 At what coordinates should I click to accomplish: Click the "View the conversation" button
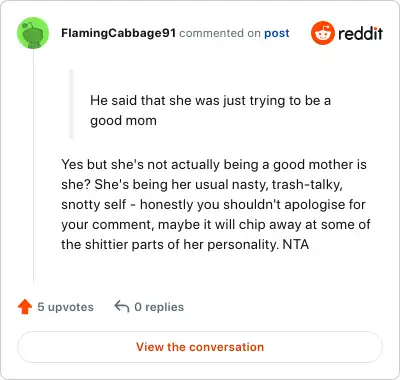tap(200, 347)
